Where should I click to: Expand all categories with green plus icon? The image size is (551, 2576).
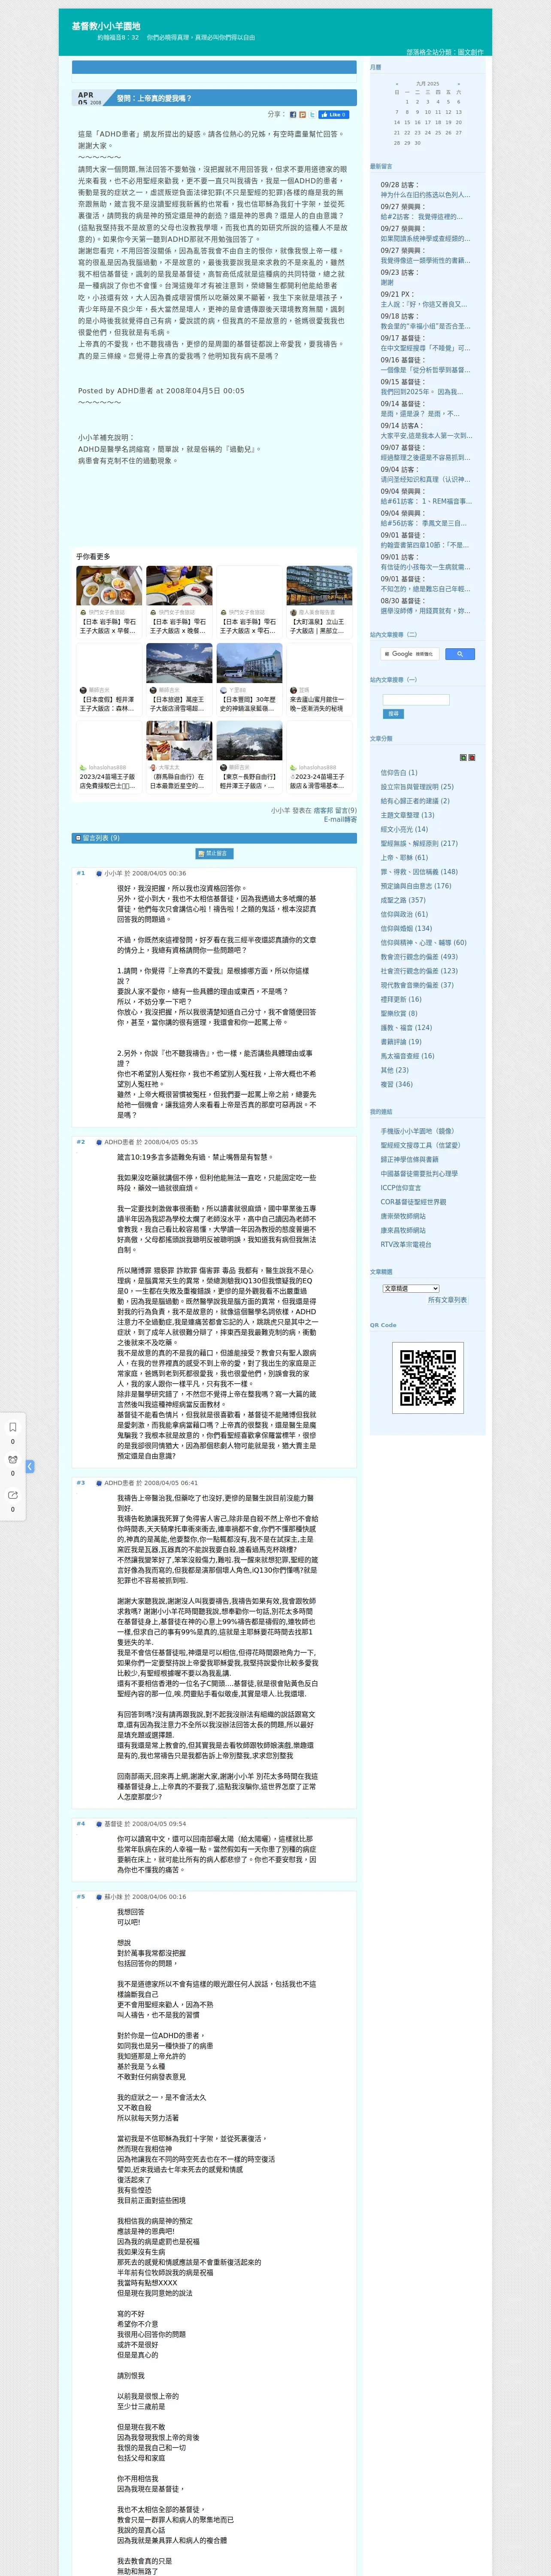463,758
